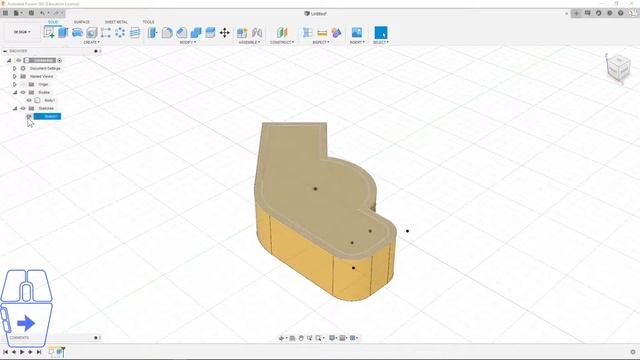Image resolution: width=640 pixels, height=360 pixels.
Task: Select the Create Sketch tool
Action: 49,32
